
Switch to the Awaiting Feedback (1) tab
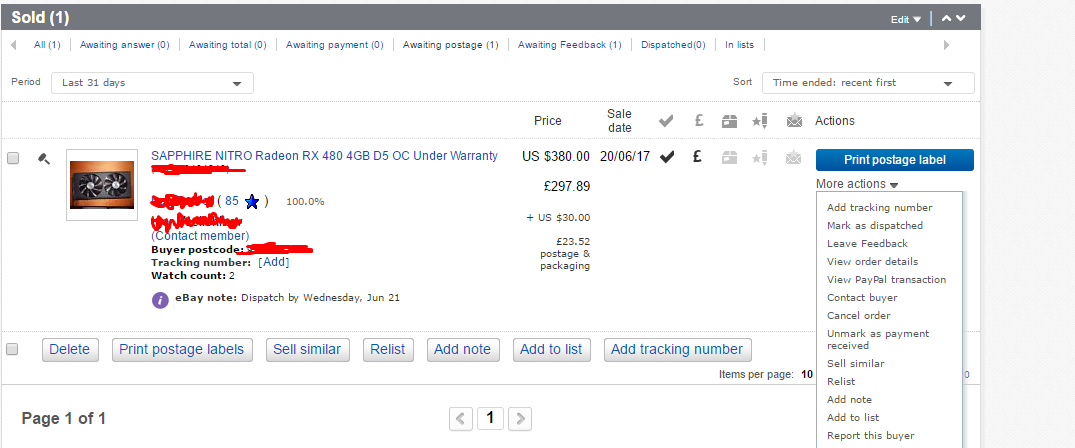click(x=569, y=45)
